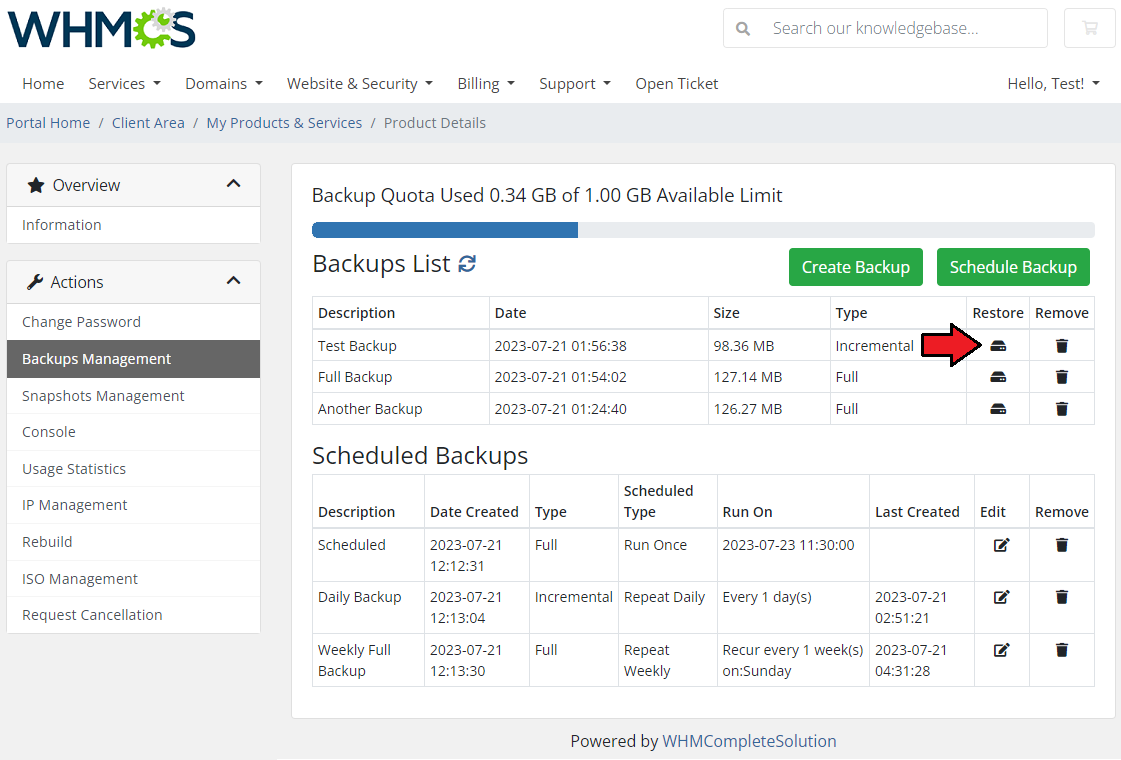Screen dimensions: 1121x760
Task: Follow Client Area breadcrumb link
Action: pyautogui.click(x=148, y=123)
